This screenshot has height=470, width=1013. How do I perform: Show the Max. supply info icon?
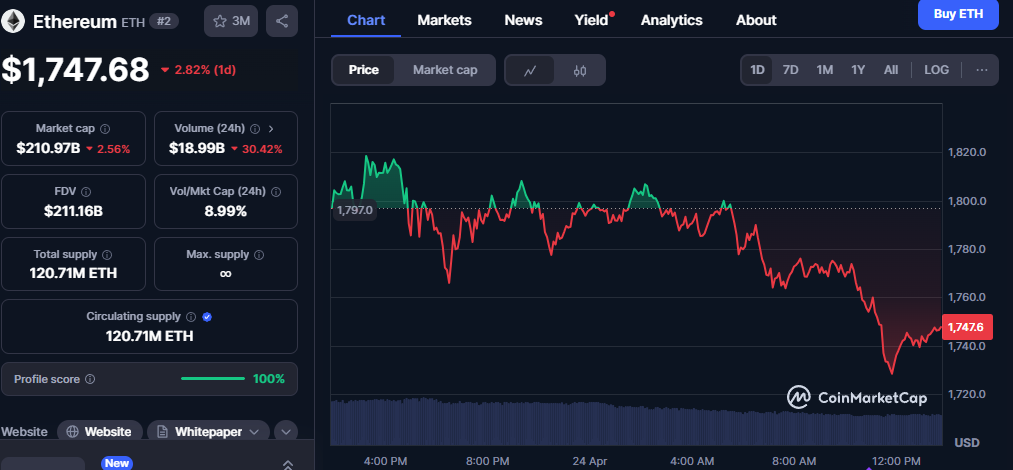(259, 255)
